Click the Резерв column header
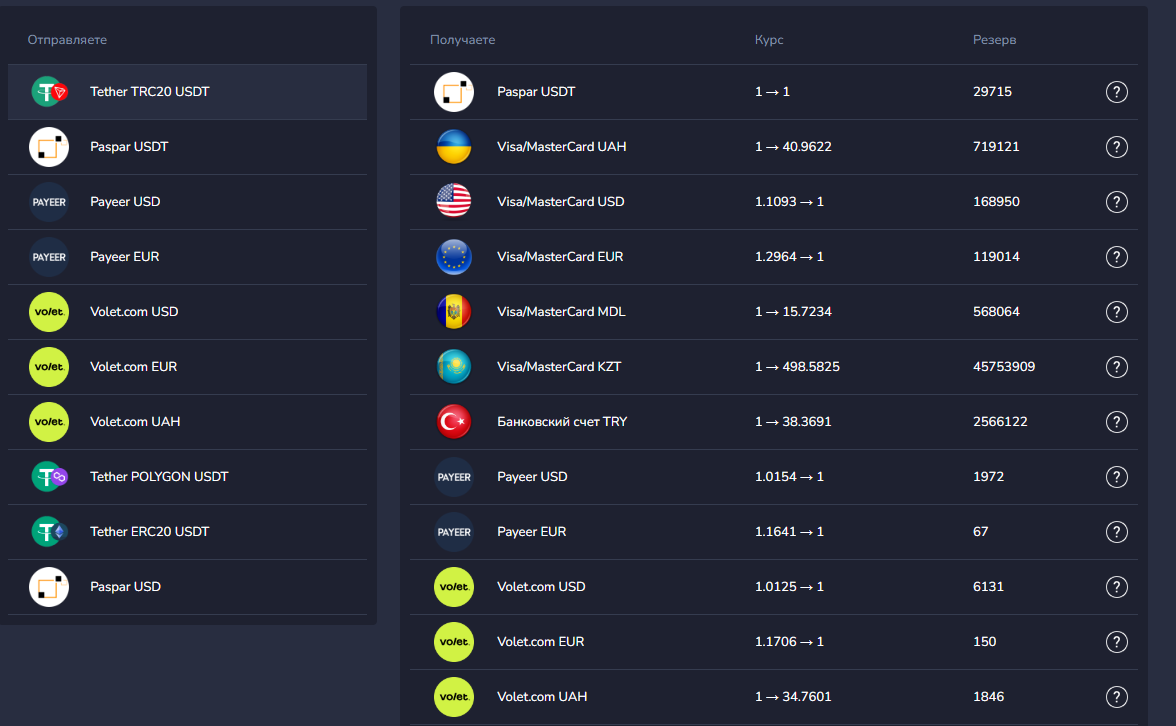Screen dimensions: 1176x726 [994, 40]
